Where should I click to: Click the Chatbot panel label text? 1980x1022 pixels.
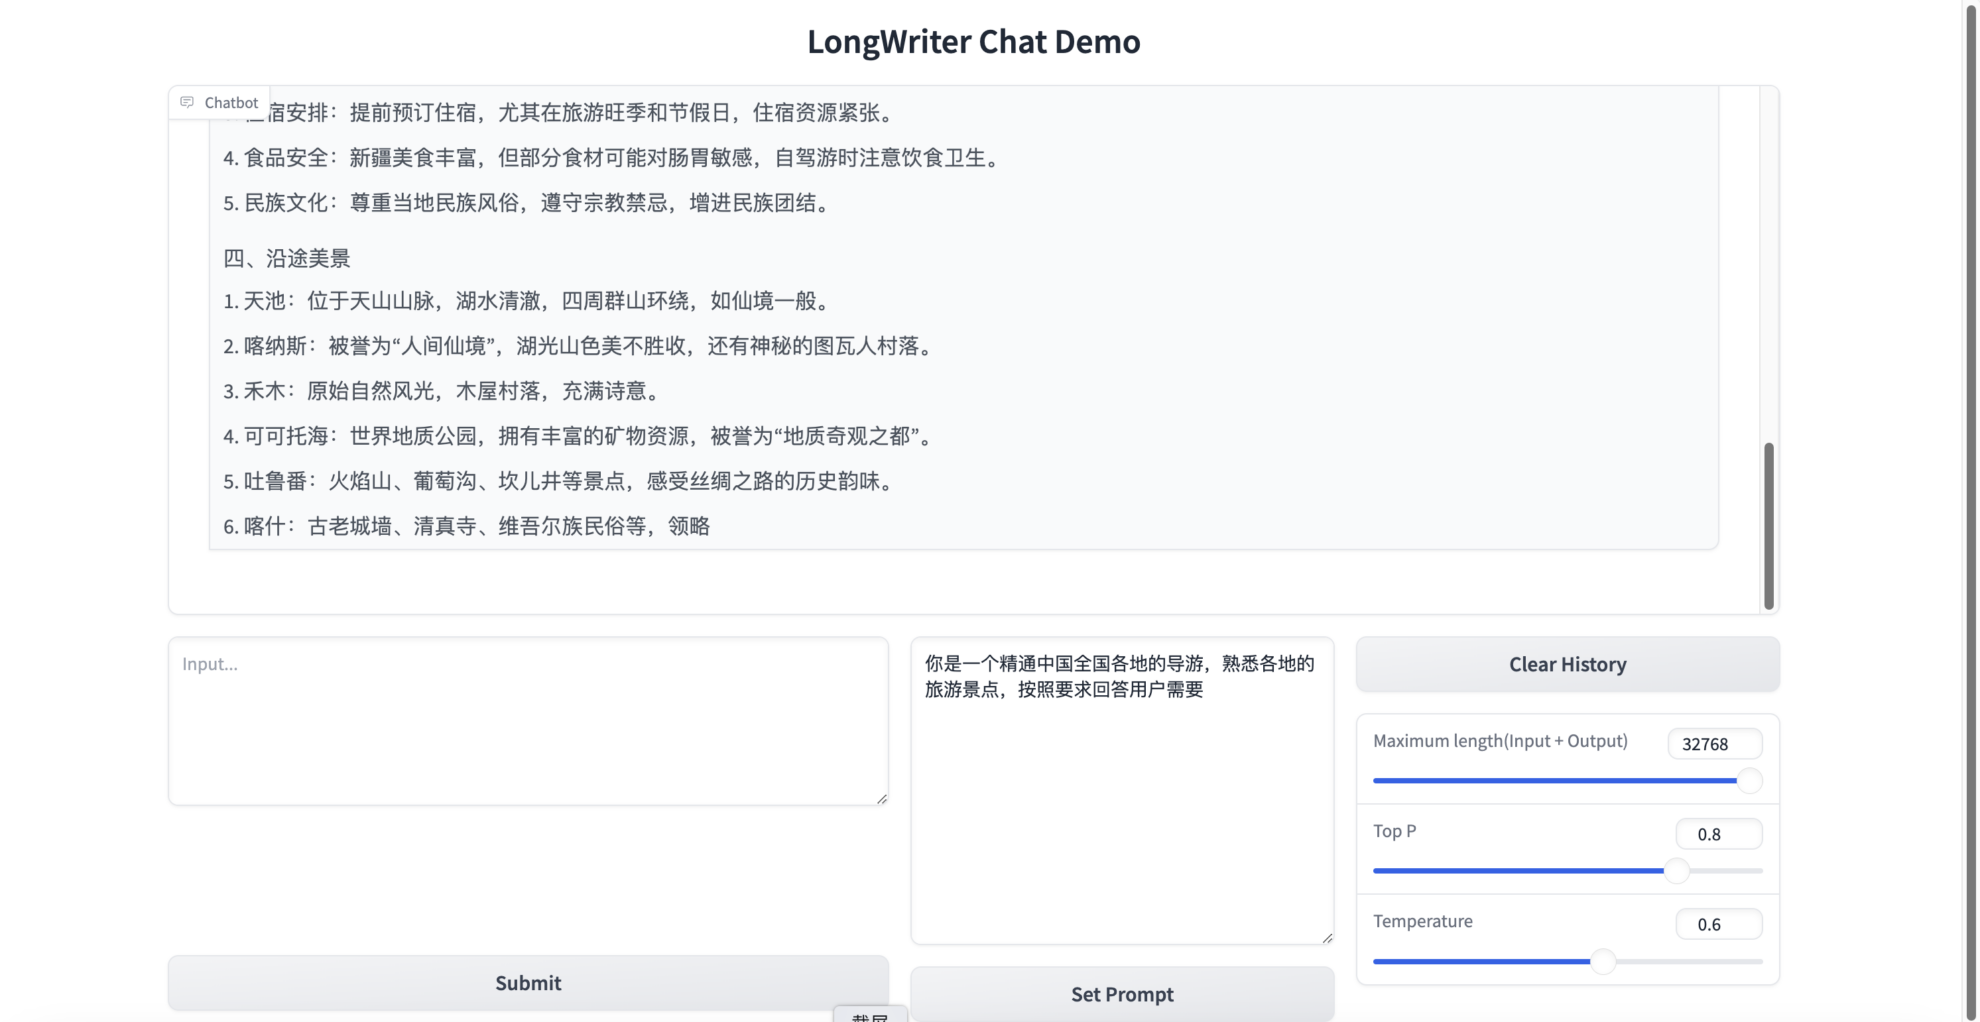[x=231, y=102]
